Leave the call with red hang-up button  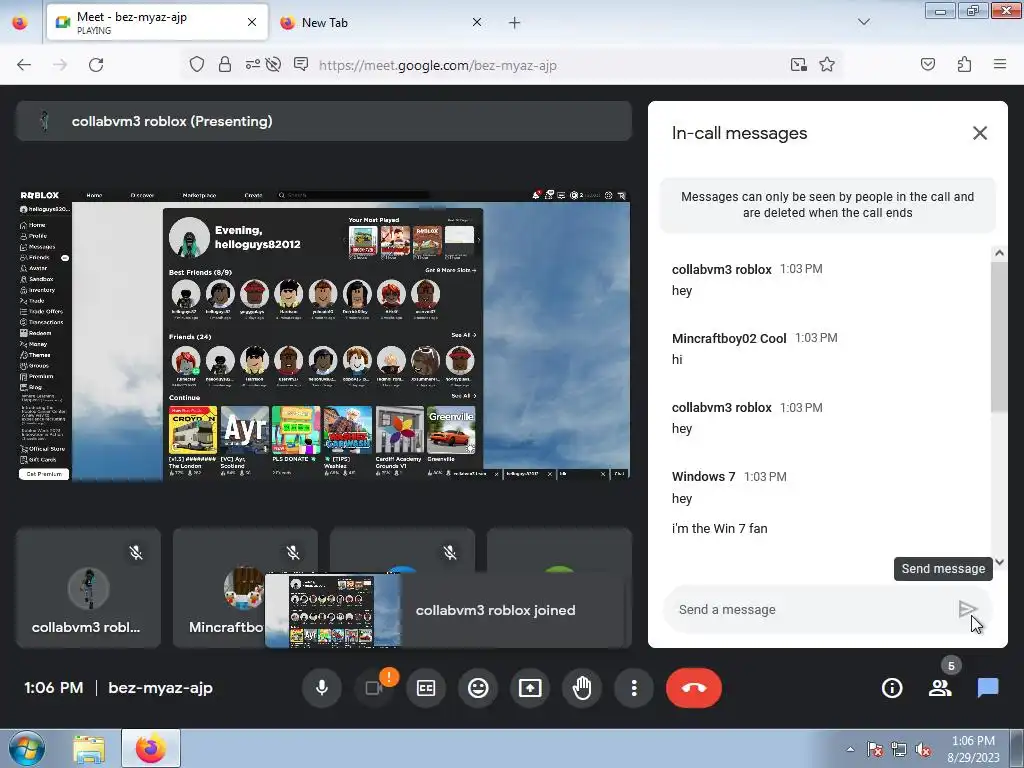tap(694, 688)
